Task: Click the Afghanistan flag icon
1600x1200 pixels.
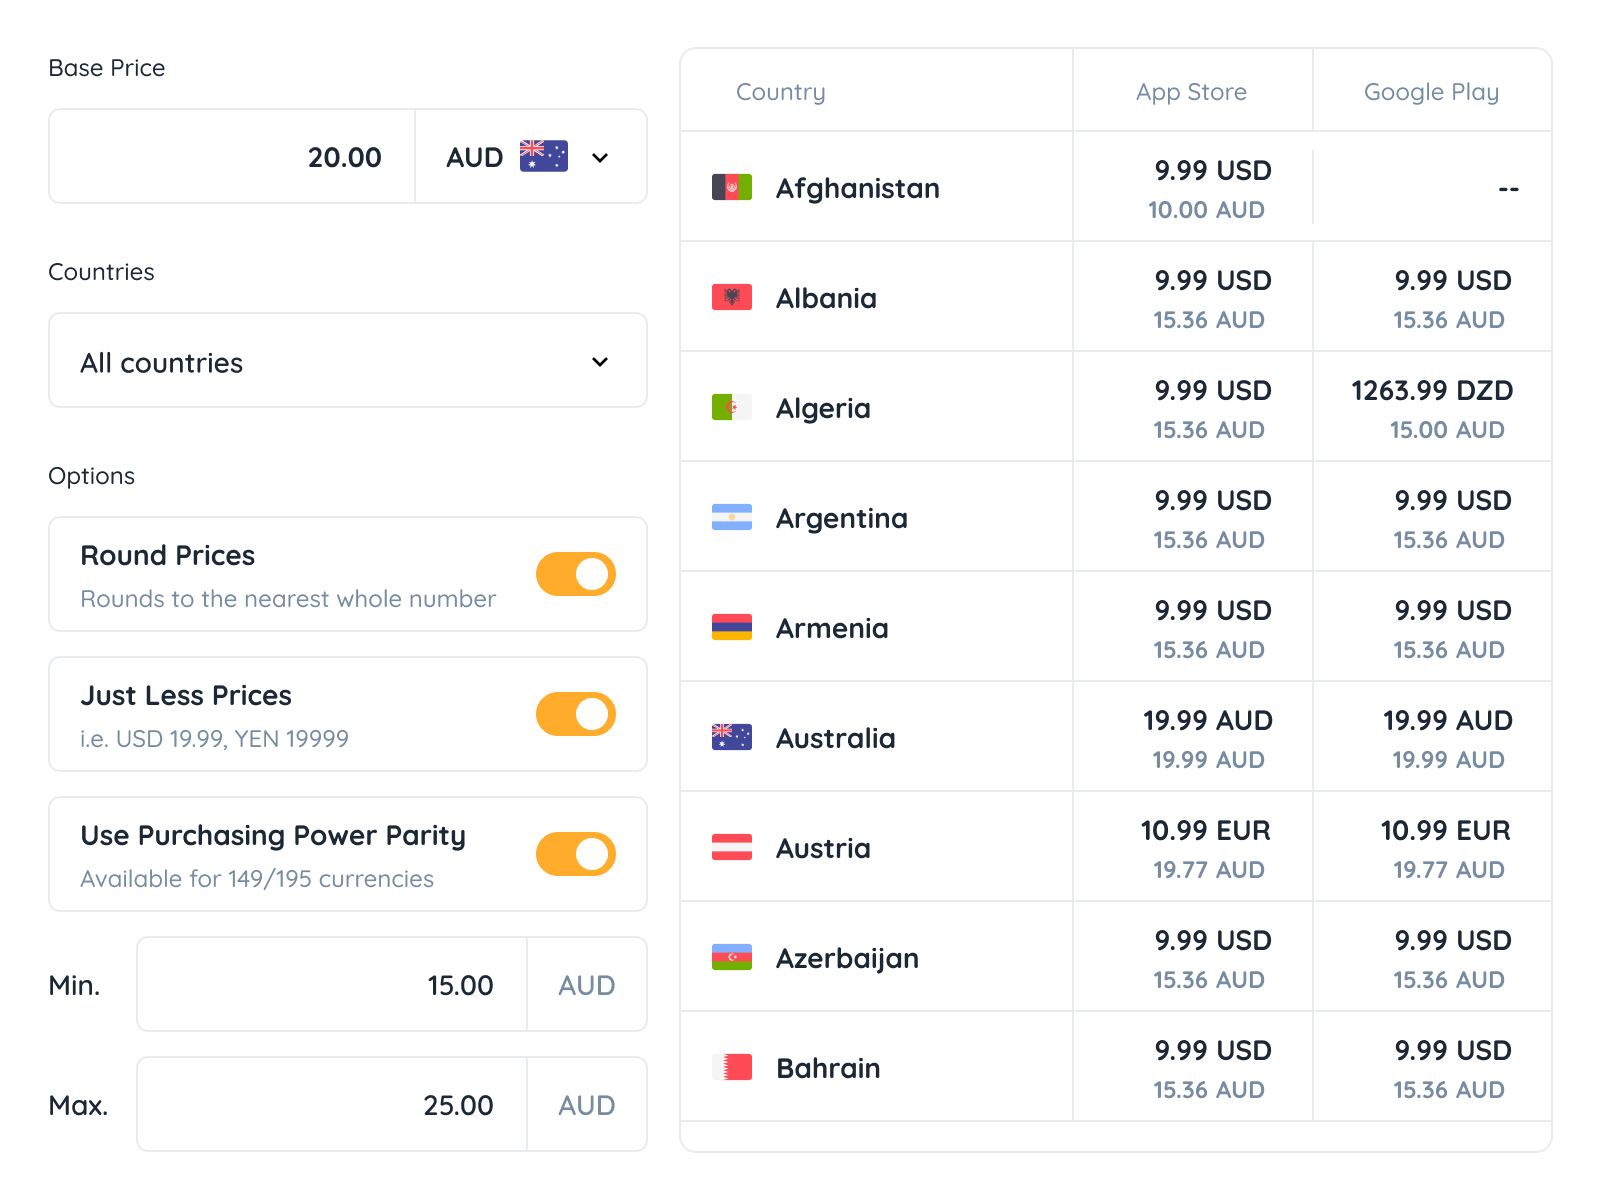Action: [x=731, y=187]
